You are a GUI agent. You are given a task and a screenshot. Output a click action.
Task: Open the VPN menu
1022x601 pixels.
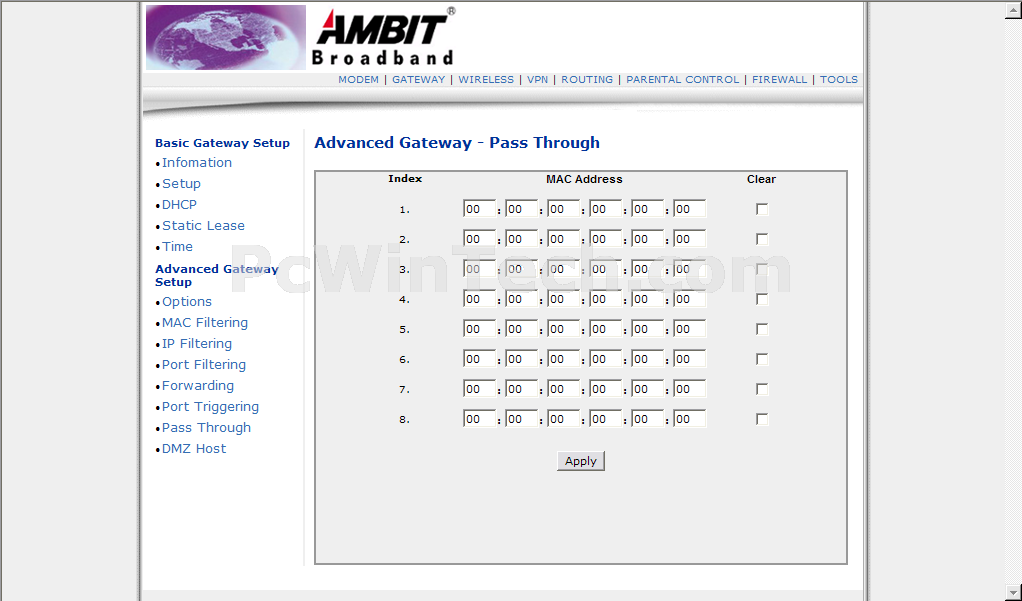click(x=537, y=80)
